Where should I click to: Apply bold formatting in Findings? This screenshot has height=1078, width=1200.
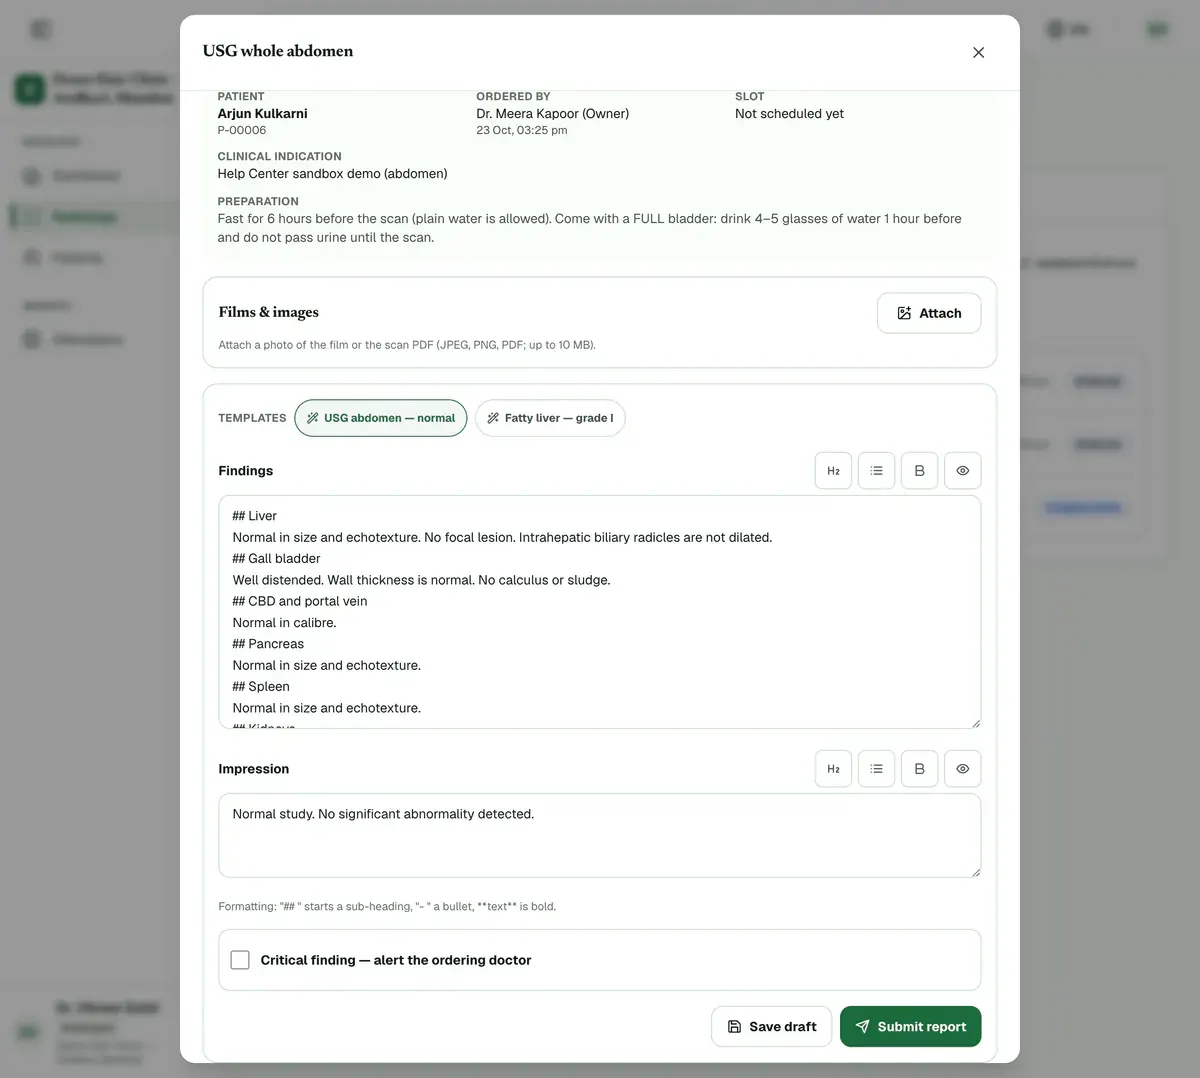[919, 471]
